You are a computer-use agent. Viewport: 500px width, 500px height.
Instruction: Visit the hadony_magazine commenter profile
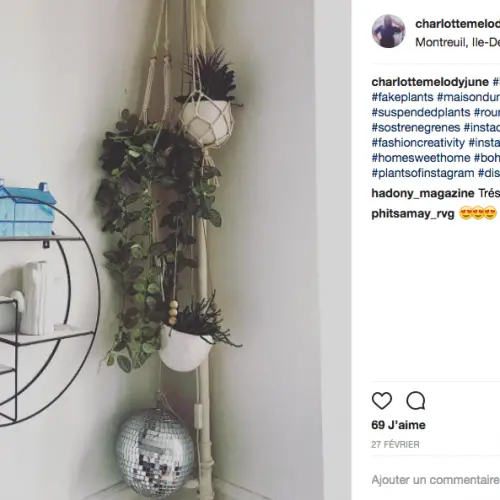(x=423, y=193)
